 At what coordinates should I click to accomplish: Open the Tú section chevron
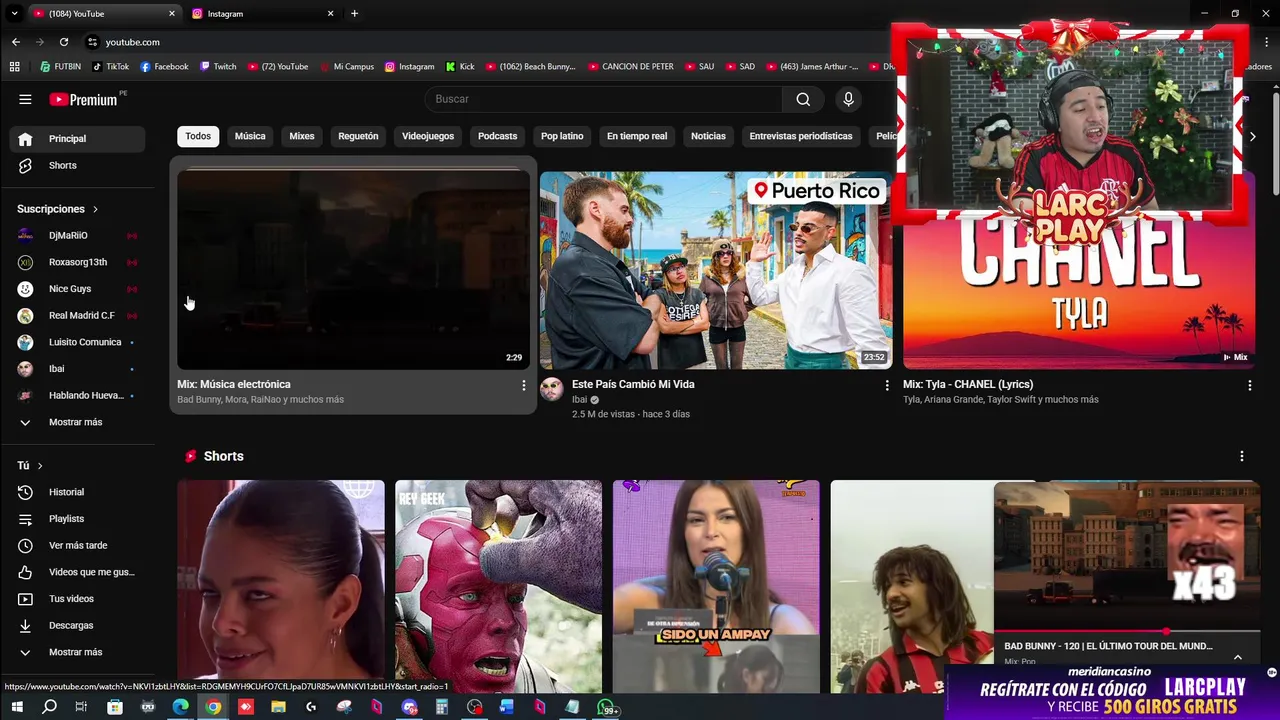pos(40,466)
